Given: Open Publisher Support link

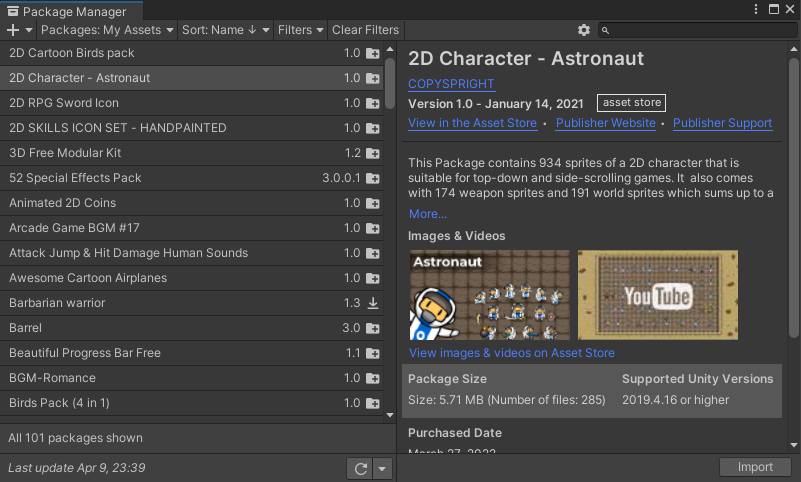Looking at the screenshot, I should point(722,123).
